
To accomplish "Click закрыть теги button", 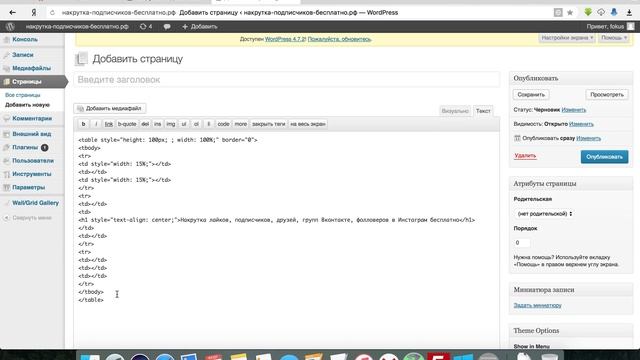I will (268, 124).
